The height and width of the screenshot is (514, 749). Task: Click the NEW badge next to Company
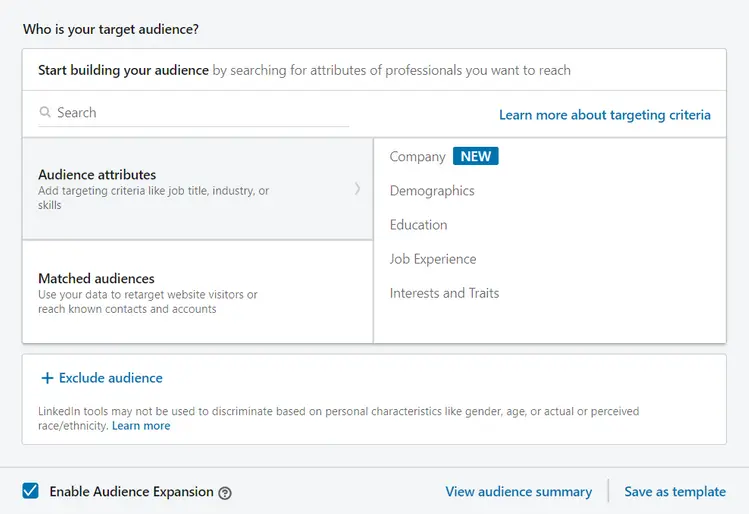[x=476, y=157]
